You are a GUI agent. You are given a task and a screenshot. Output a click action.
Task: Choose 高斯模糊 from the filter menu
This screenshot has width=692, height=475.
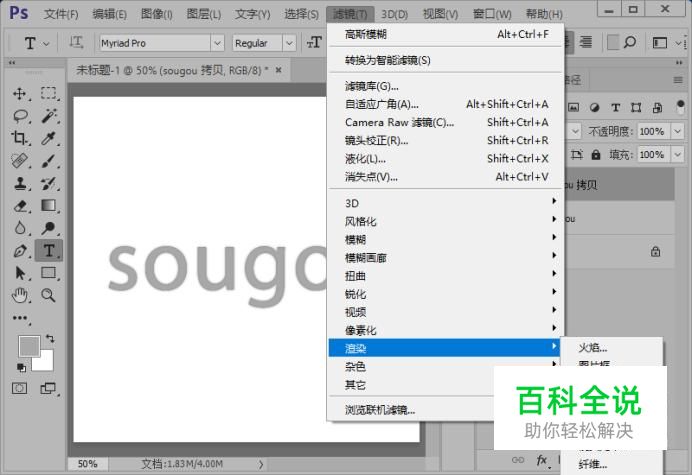pos(445,34)
